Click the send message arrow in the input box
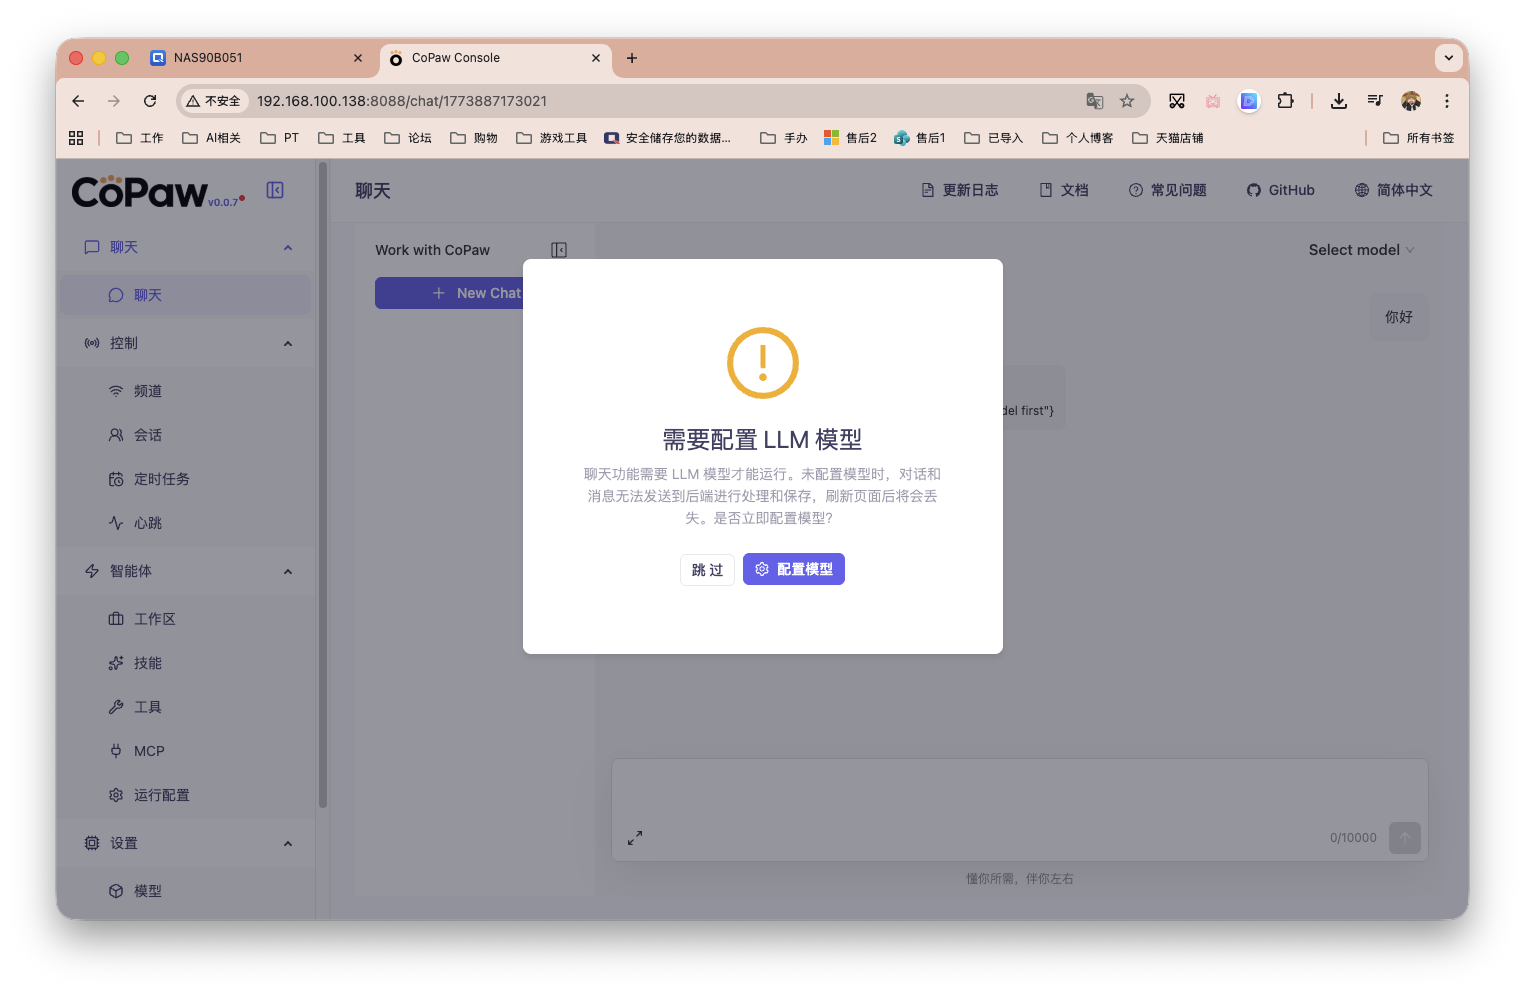 click(1404, 837)
